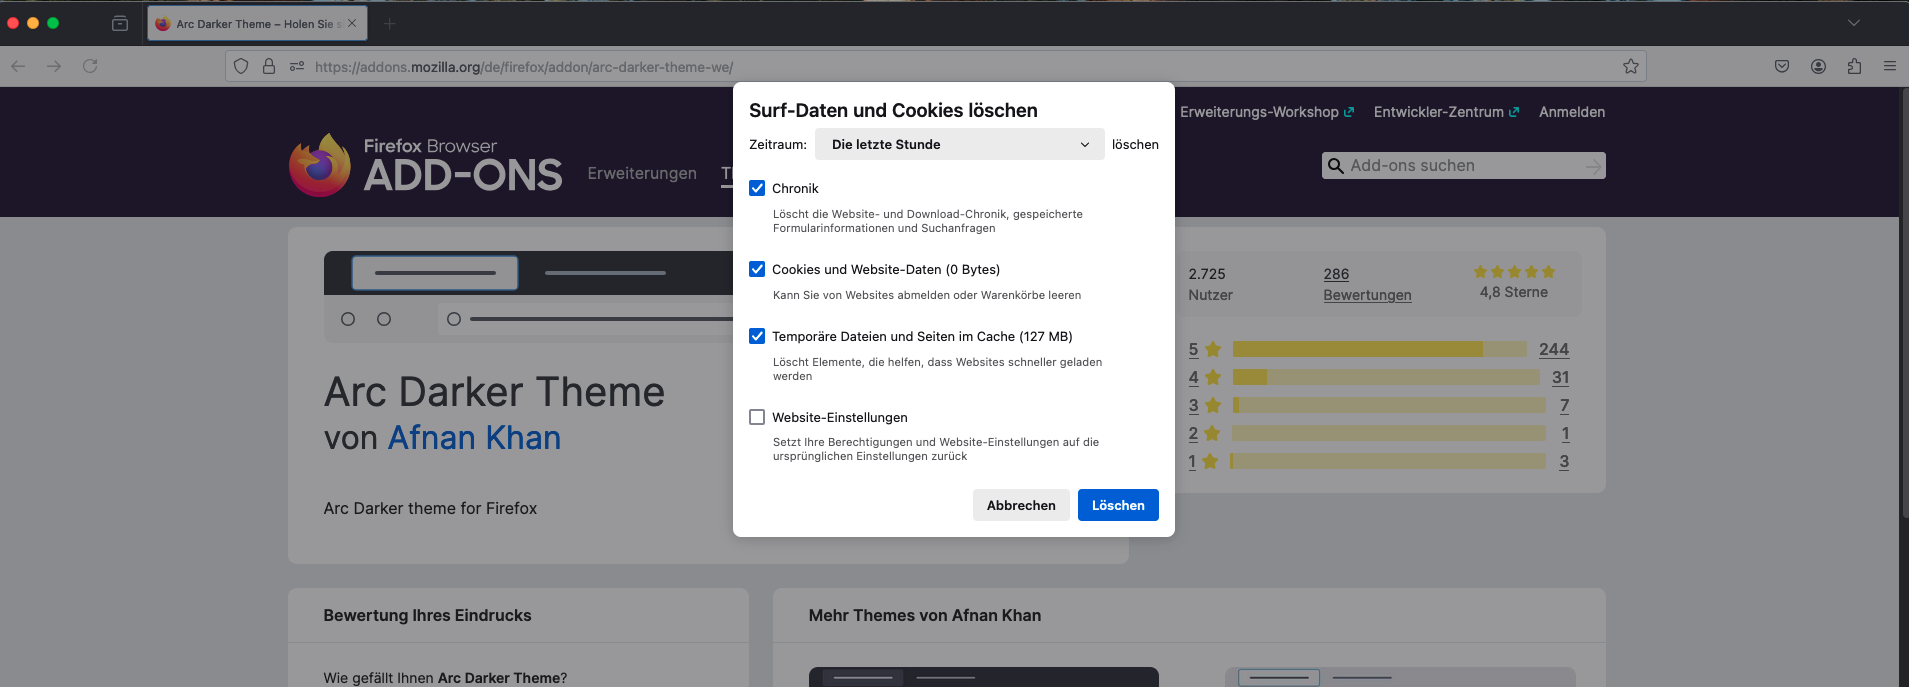Image resolution: width=1909 pixels, height=687 pixels.
Task: Open the Firefox account icon
Action: point(1818,66)
